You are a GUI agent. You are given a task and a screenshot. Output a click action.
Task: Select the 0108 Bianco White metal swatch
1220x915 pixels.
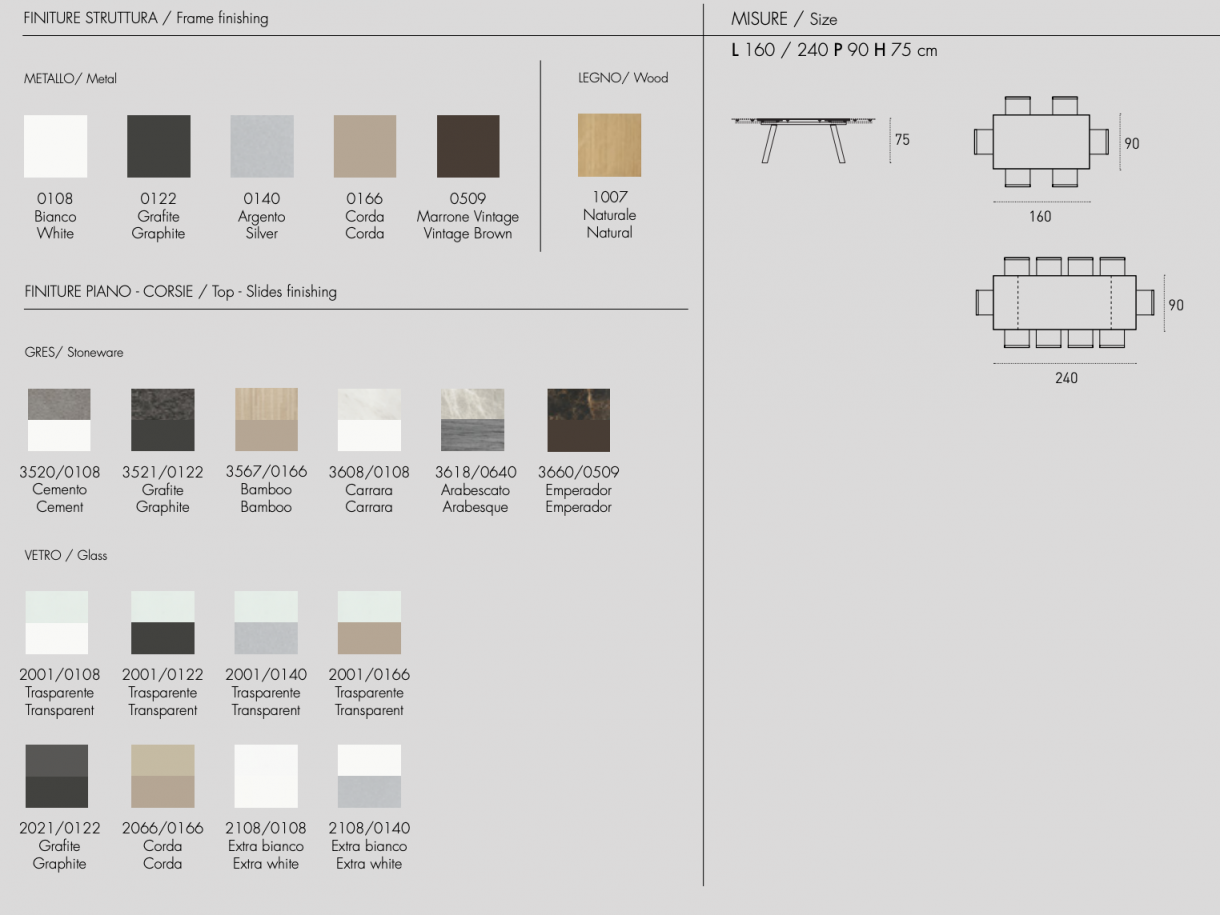click(56, 146)
